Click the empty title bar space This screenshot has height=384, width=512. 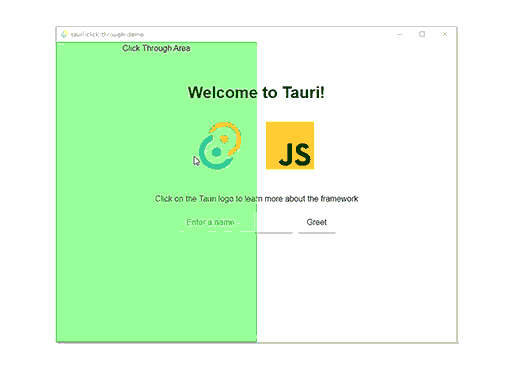[267, 34]
